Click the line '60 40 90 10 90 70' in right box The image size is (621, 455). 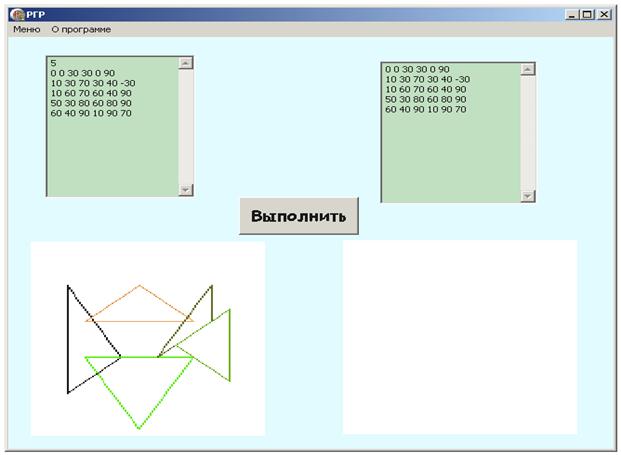click(x=426, y=109)
